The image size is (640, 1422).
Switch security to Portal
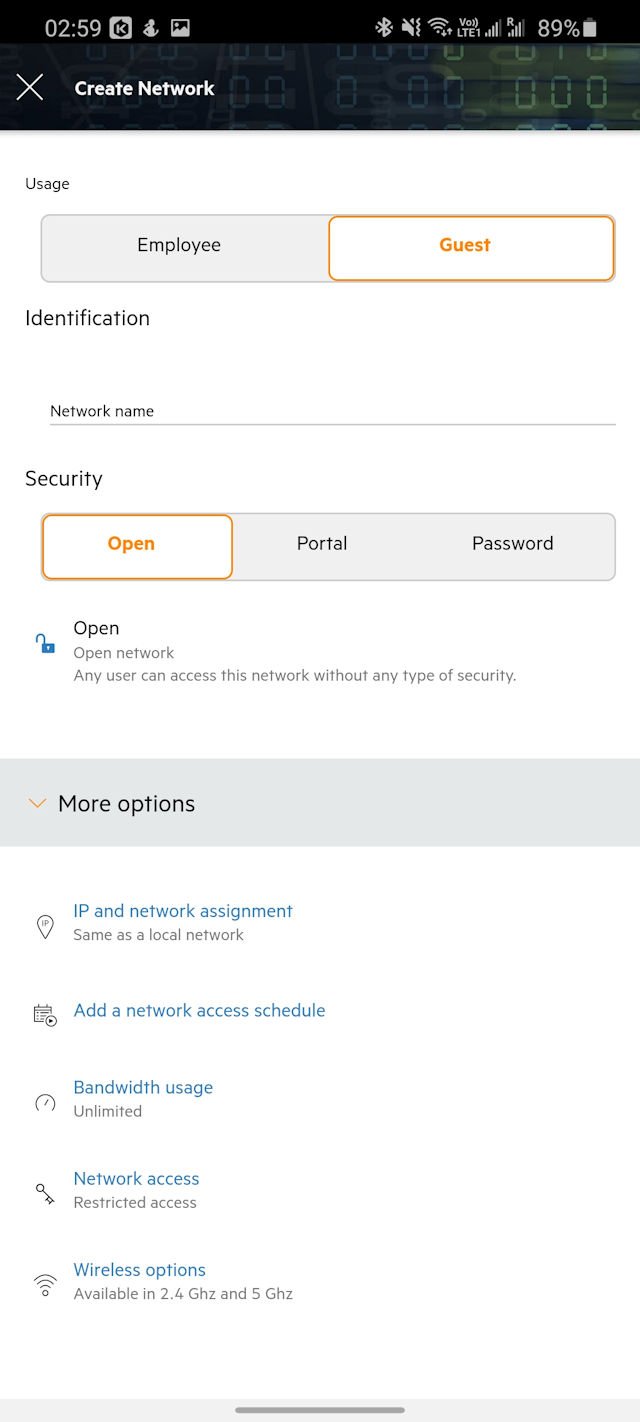322,544
